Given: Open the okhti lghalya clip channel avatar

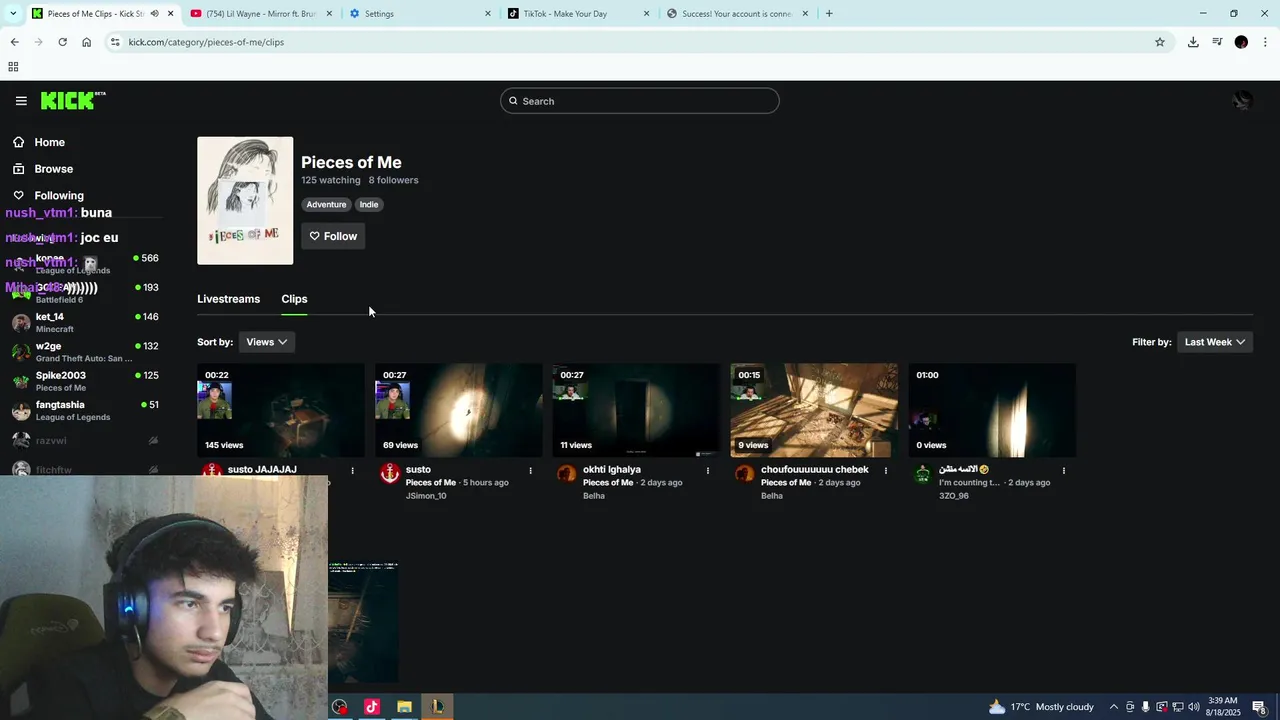Looking at the screenshot, I should [567, 474].
